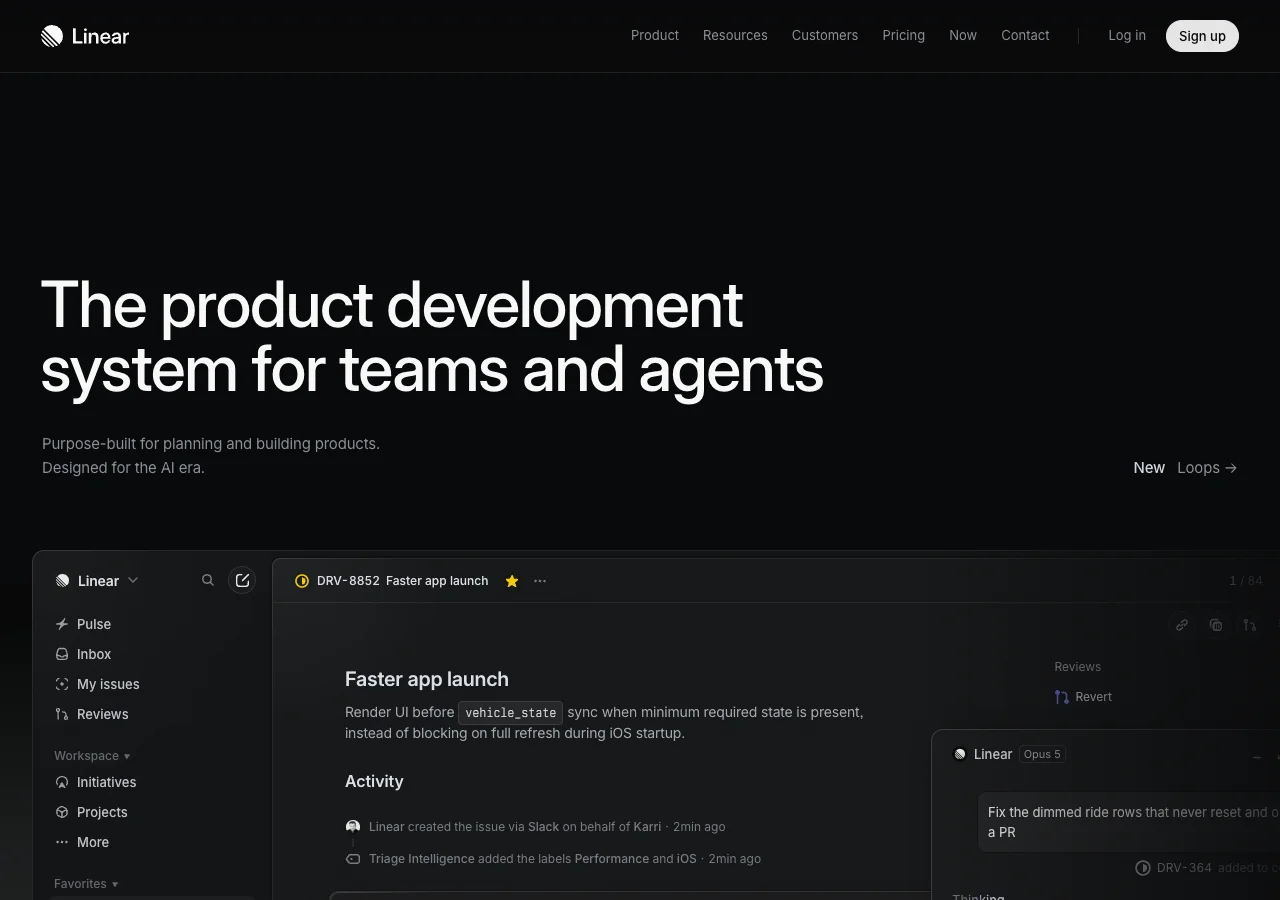Open the Pricing page from the navigation
Screen dimensions: 1280x900
coord(903,36)
